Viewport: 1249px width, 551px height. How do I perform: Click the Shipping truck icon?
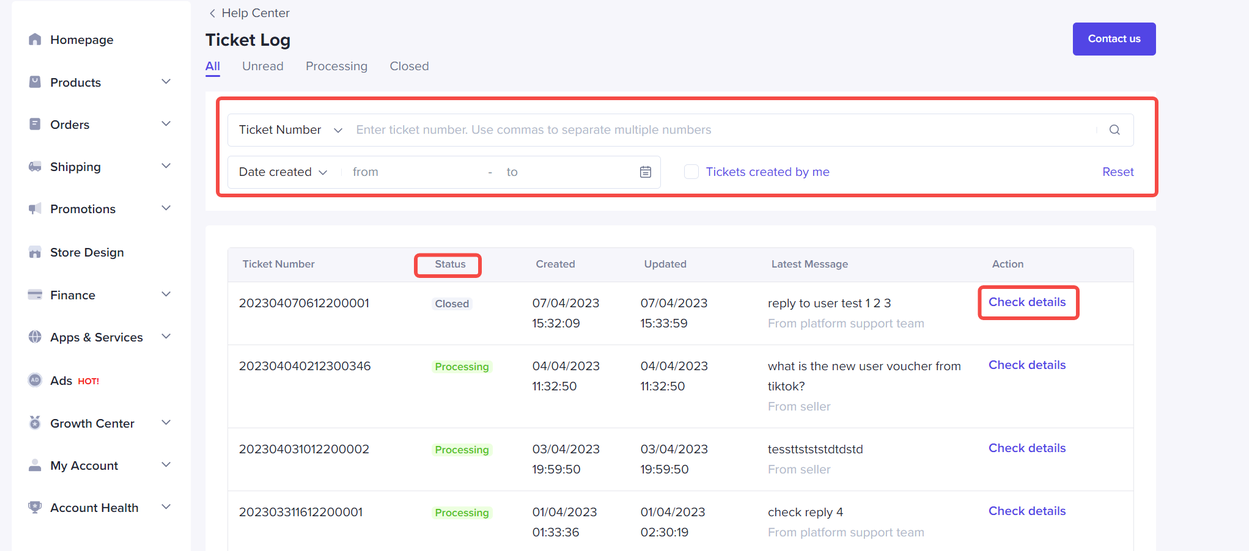click(x=35, y=167)
